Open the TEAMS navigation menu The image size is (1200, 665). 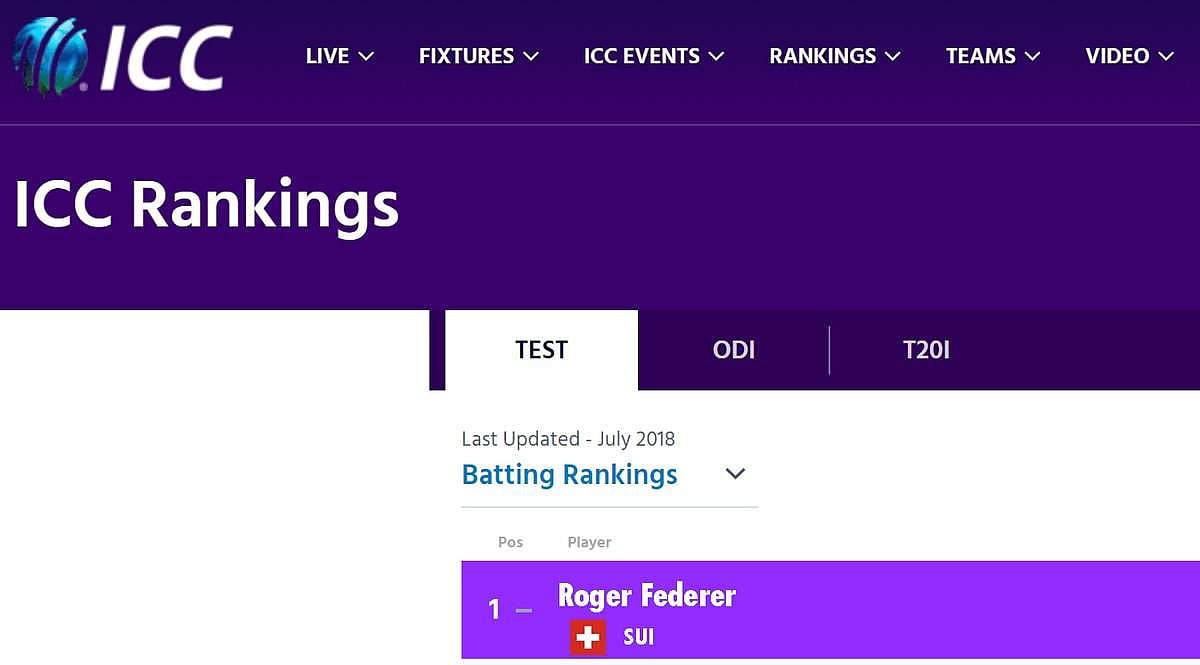point(992,56)
